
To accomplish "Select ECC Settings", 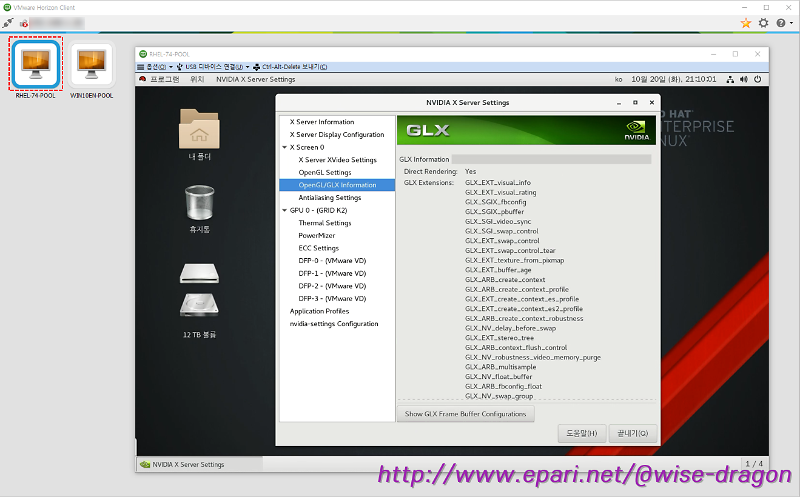I will pyautogui.click(x=318, y=248).
